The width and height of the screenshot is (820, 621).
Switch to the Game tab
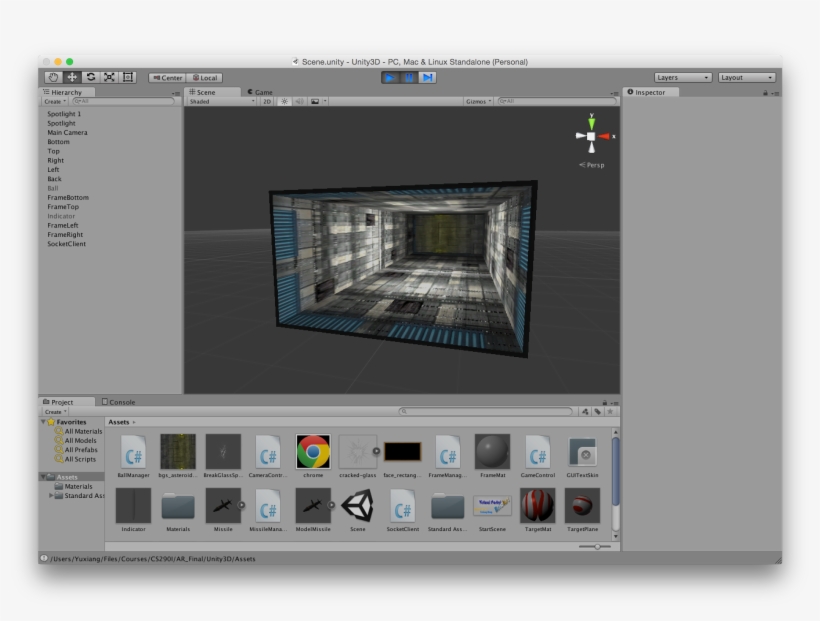[260, 92]
